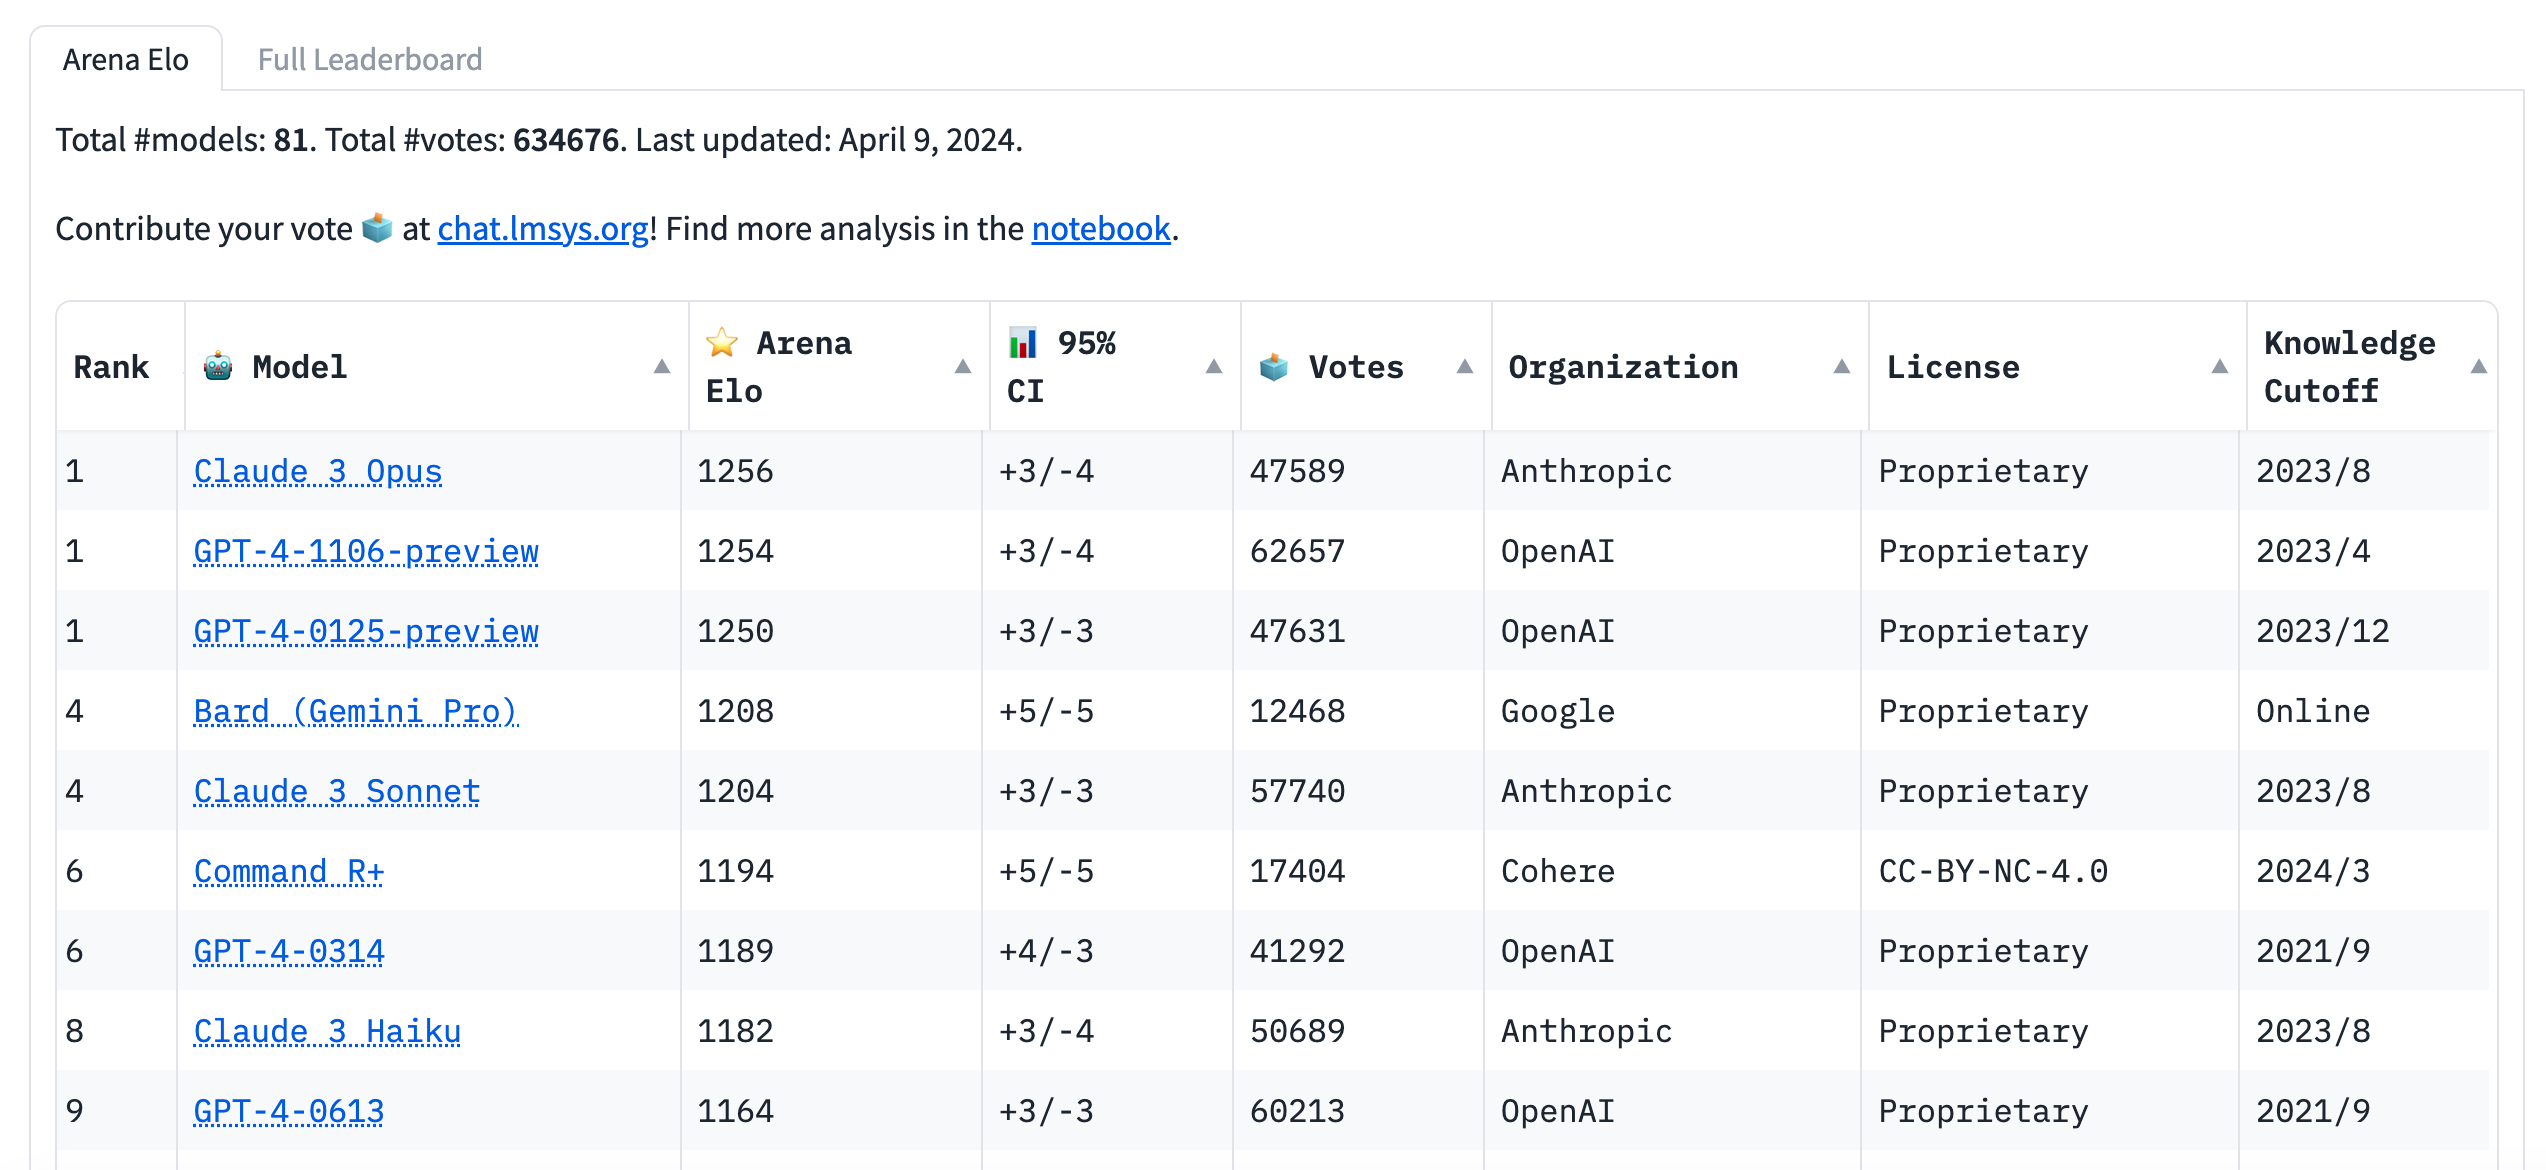Select Elo value 1194 for Command R+
The width and height of the screenshot is (2546, 1170).
point(736,871)
